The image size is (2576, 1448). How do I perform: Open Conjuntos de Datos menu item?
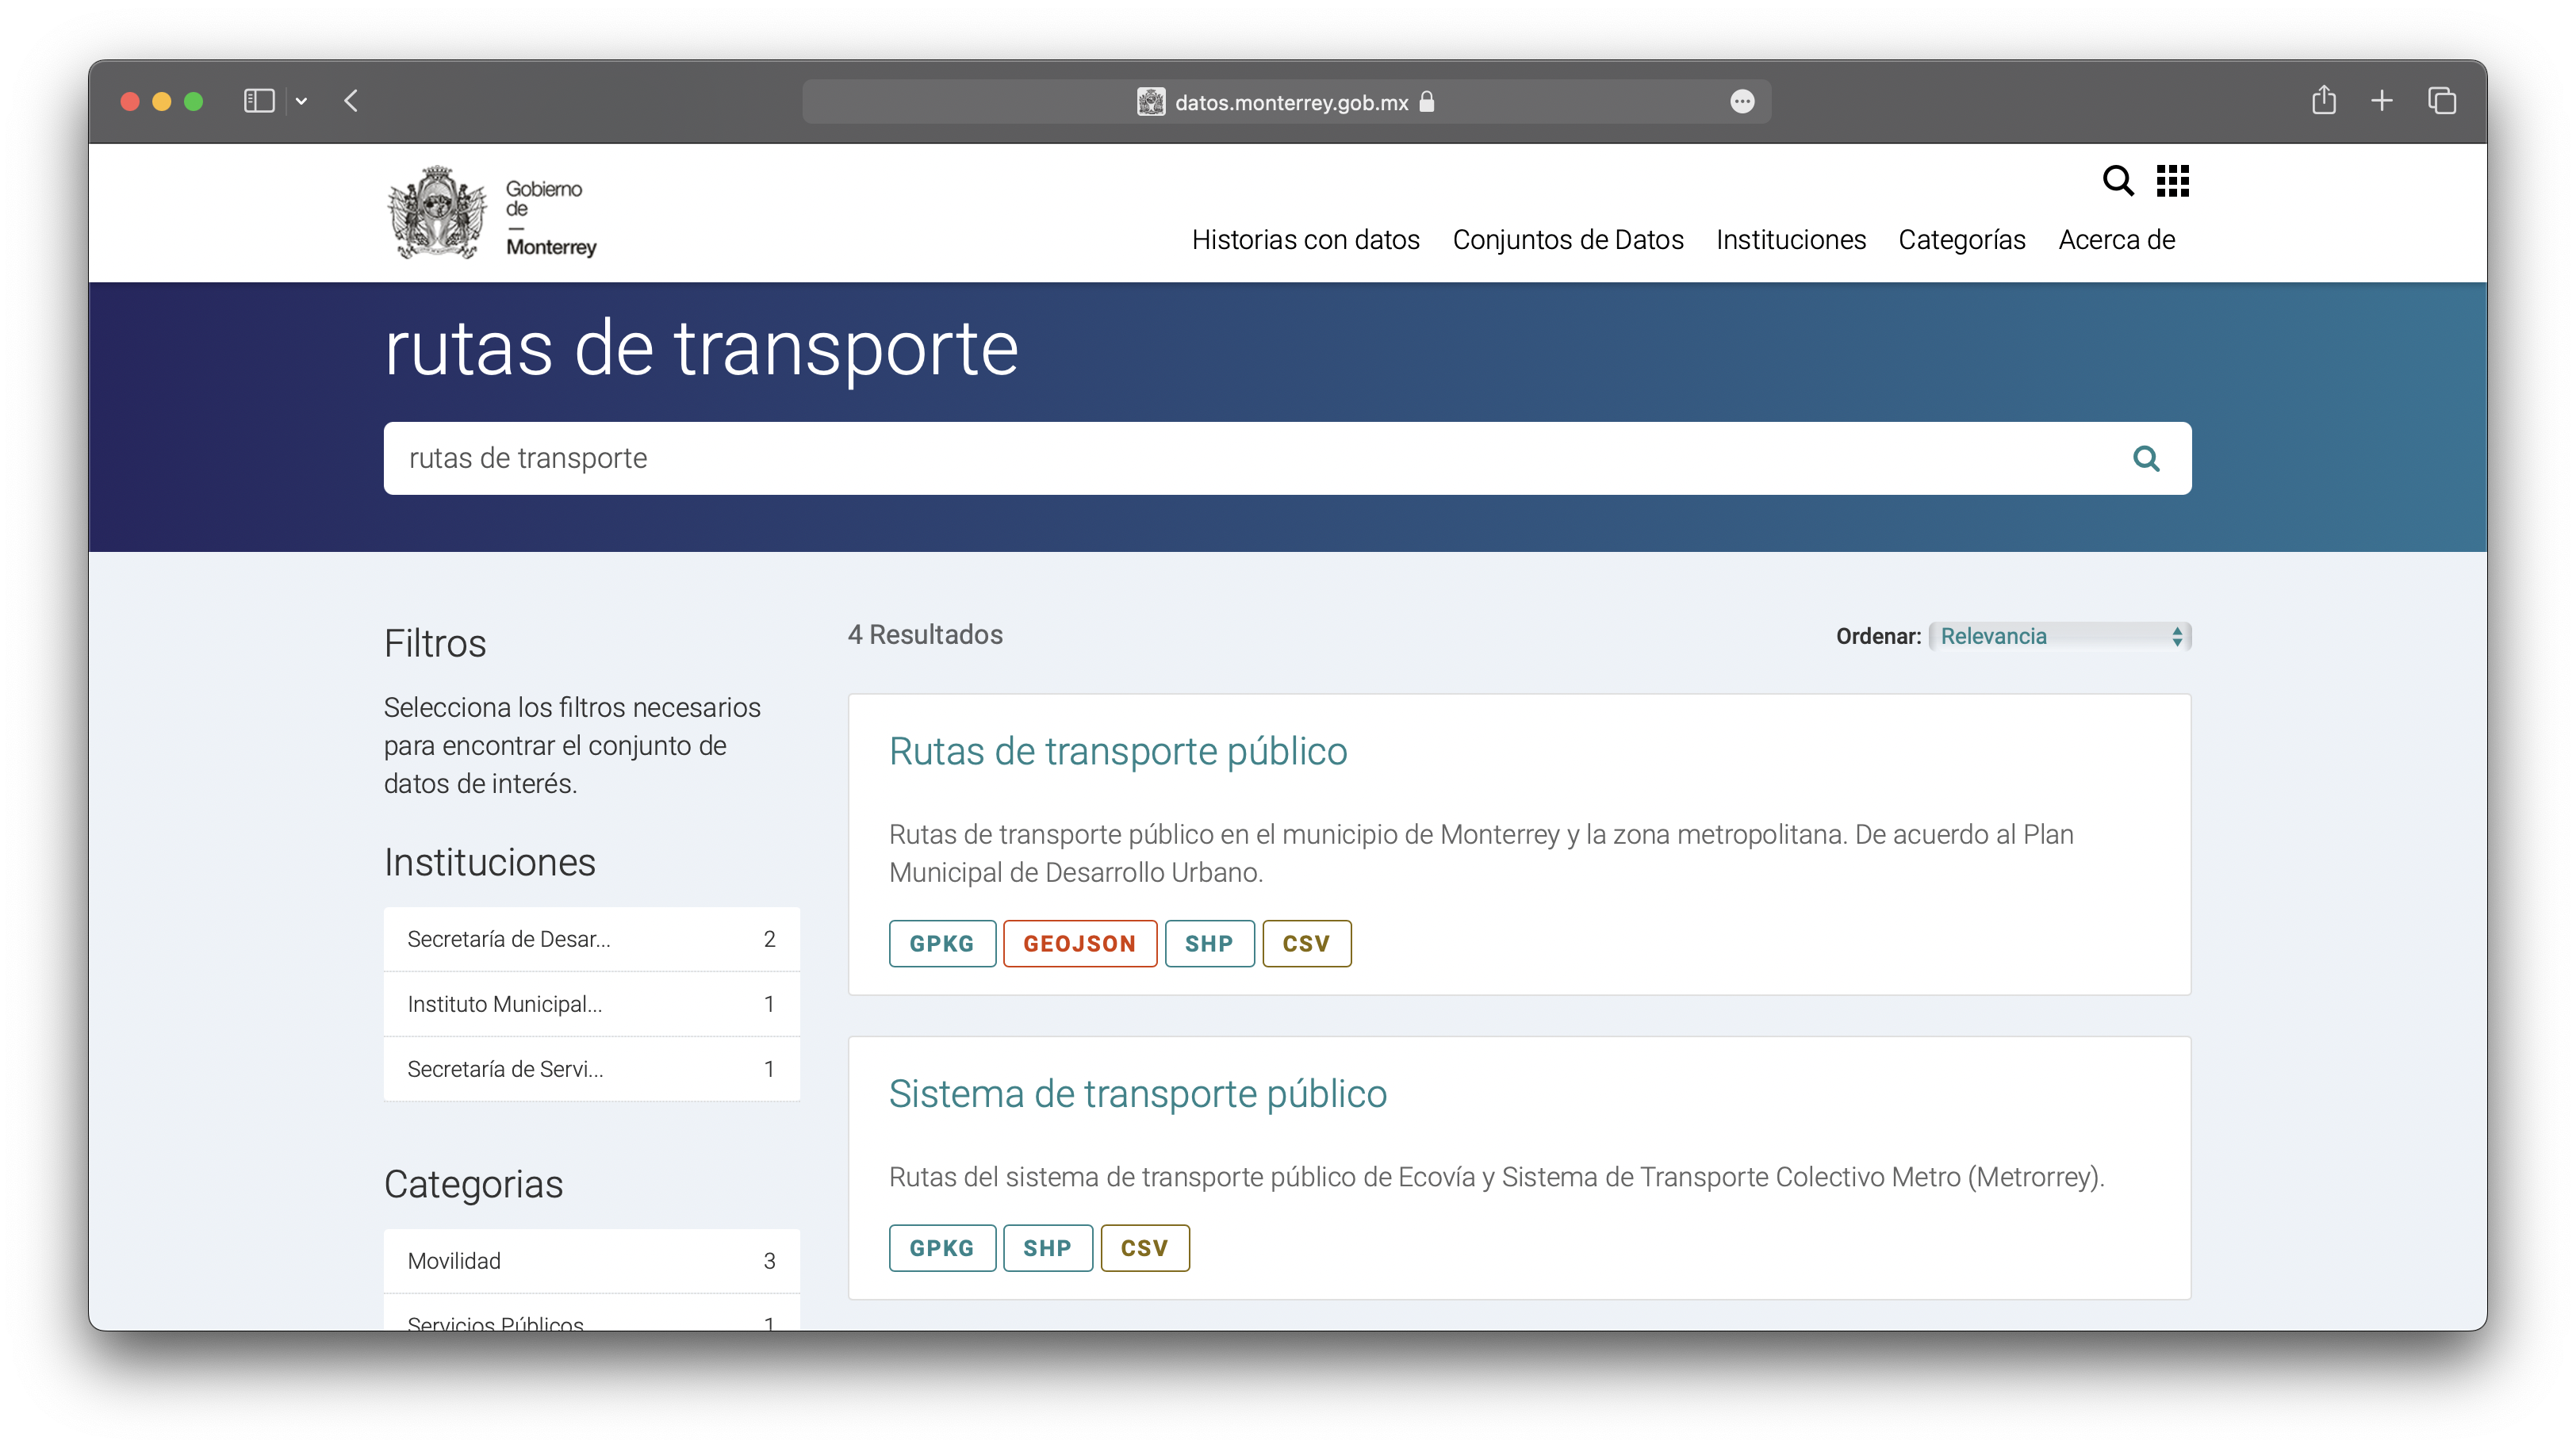point(1567,240)
